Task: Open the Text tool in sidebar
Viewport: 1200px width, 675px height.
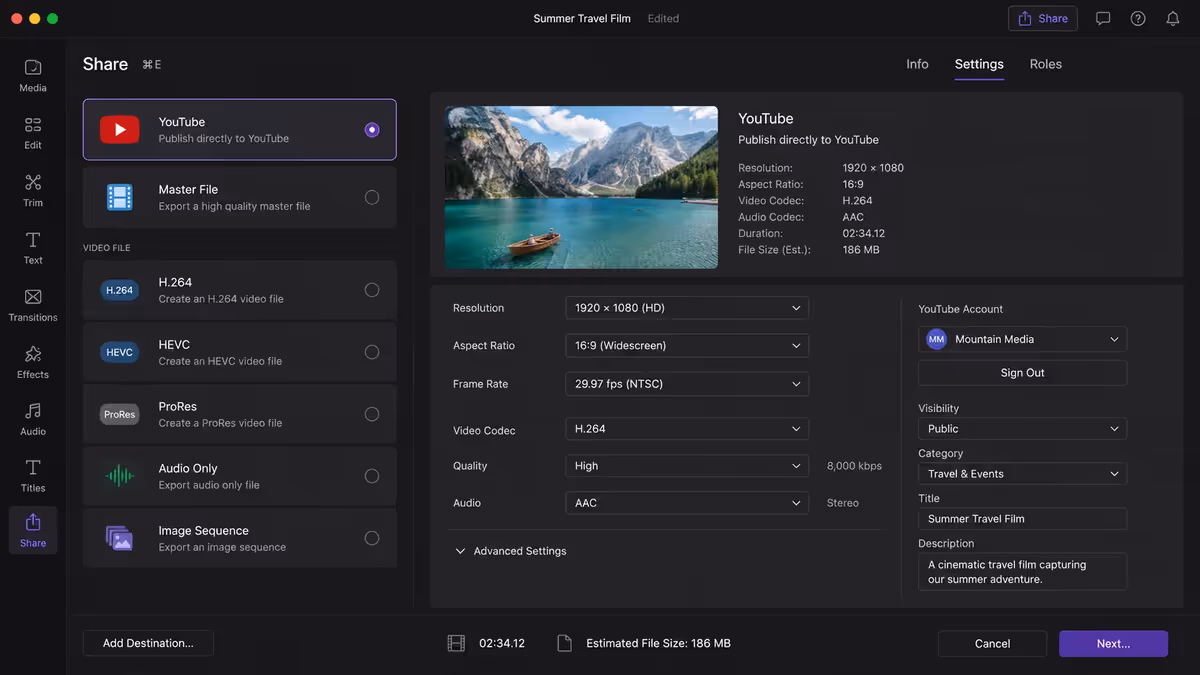Action: [x=33, y=247]
